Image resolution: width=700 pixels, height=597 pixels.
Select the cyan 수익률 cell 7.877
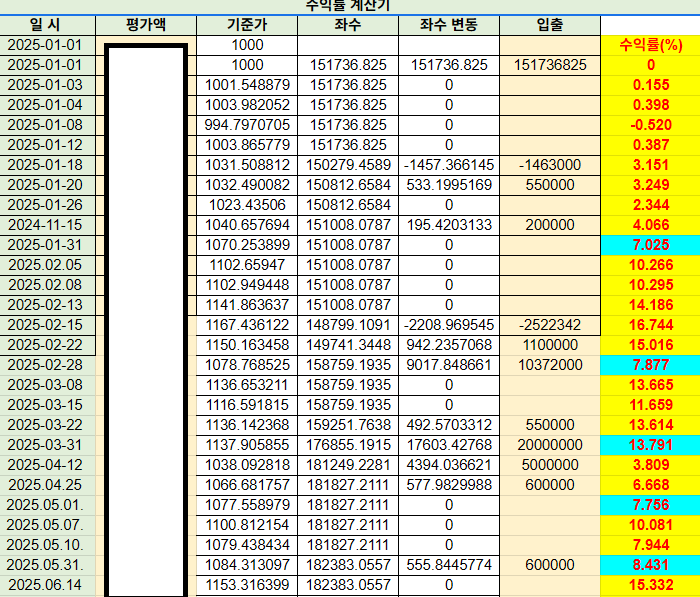tap(650, 365)
